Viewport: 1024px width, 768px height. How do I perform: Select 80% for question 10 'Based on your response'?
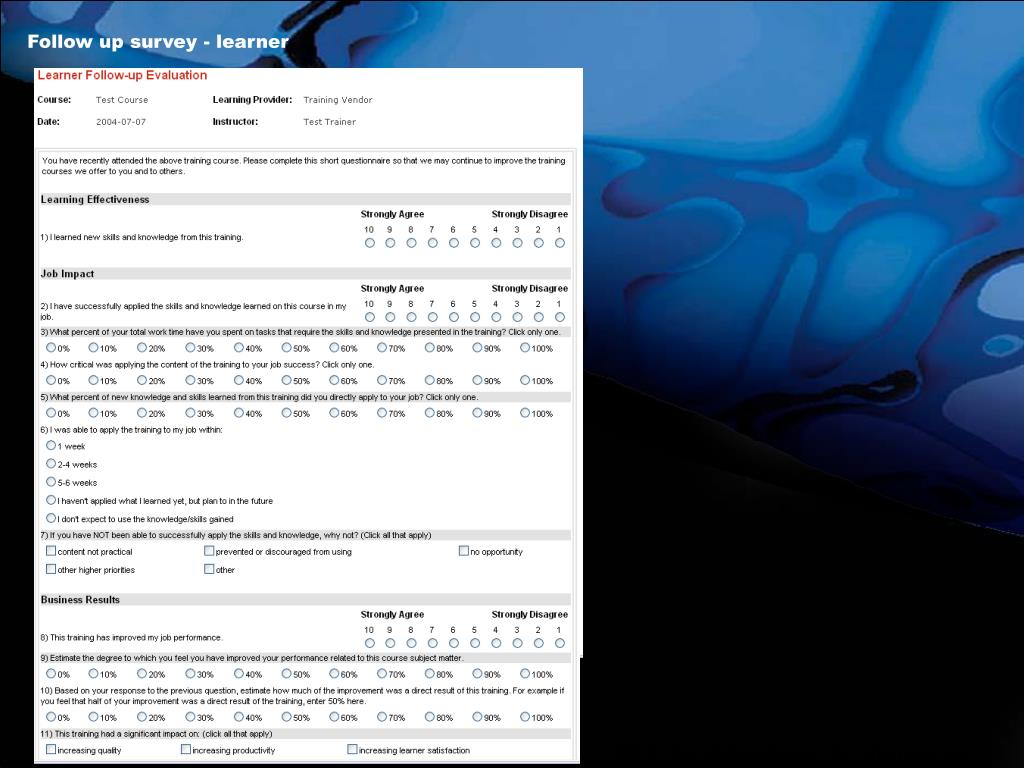[x=430, y=716]
